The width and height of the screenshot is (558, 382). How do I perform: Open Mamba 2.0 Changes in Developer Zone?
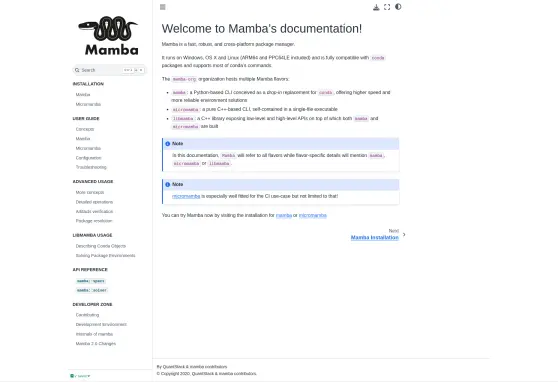(96, 344)
